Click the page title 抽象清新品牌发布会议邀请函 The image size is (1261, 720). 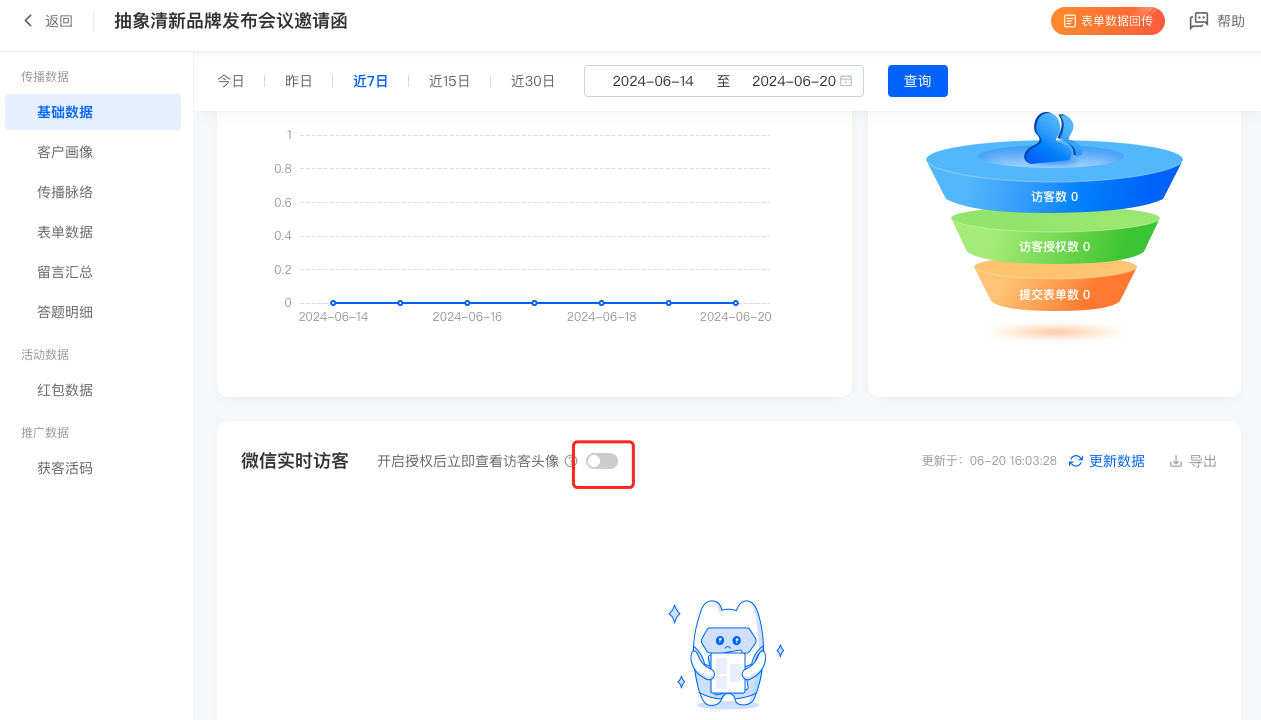(231, 21)
